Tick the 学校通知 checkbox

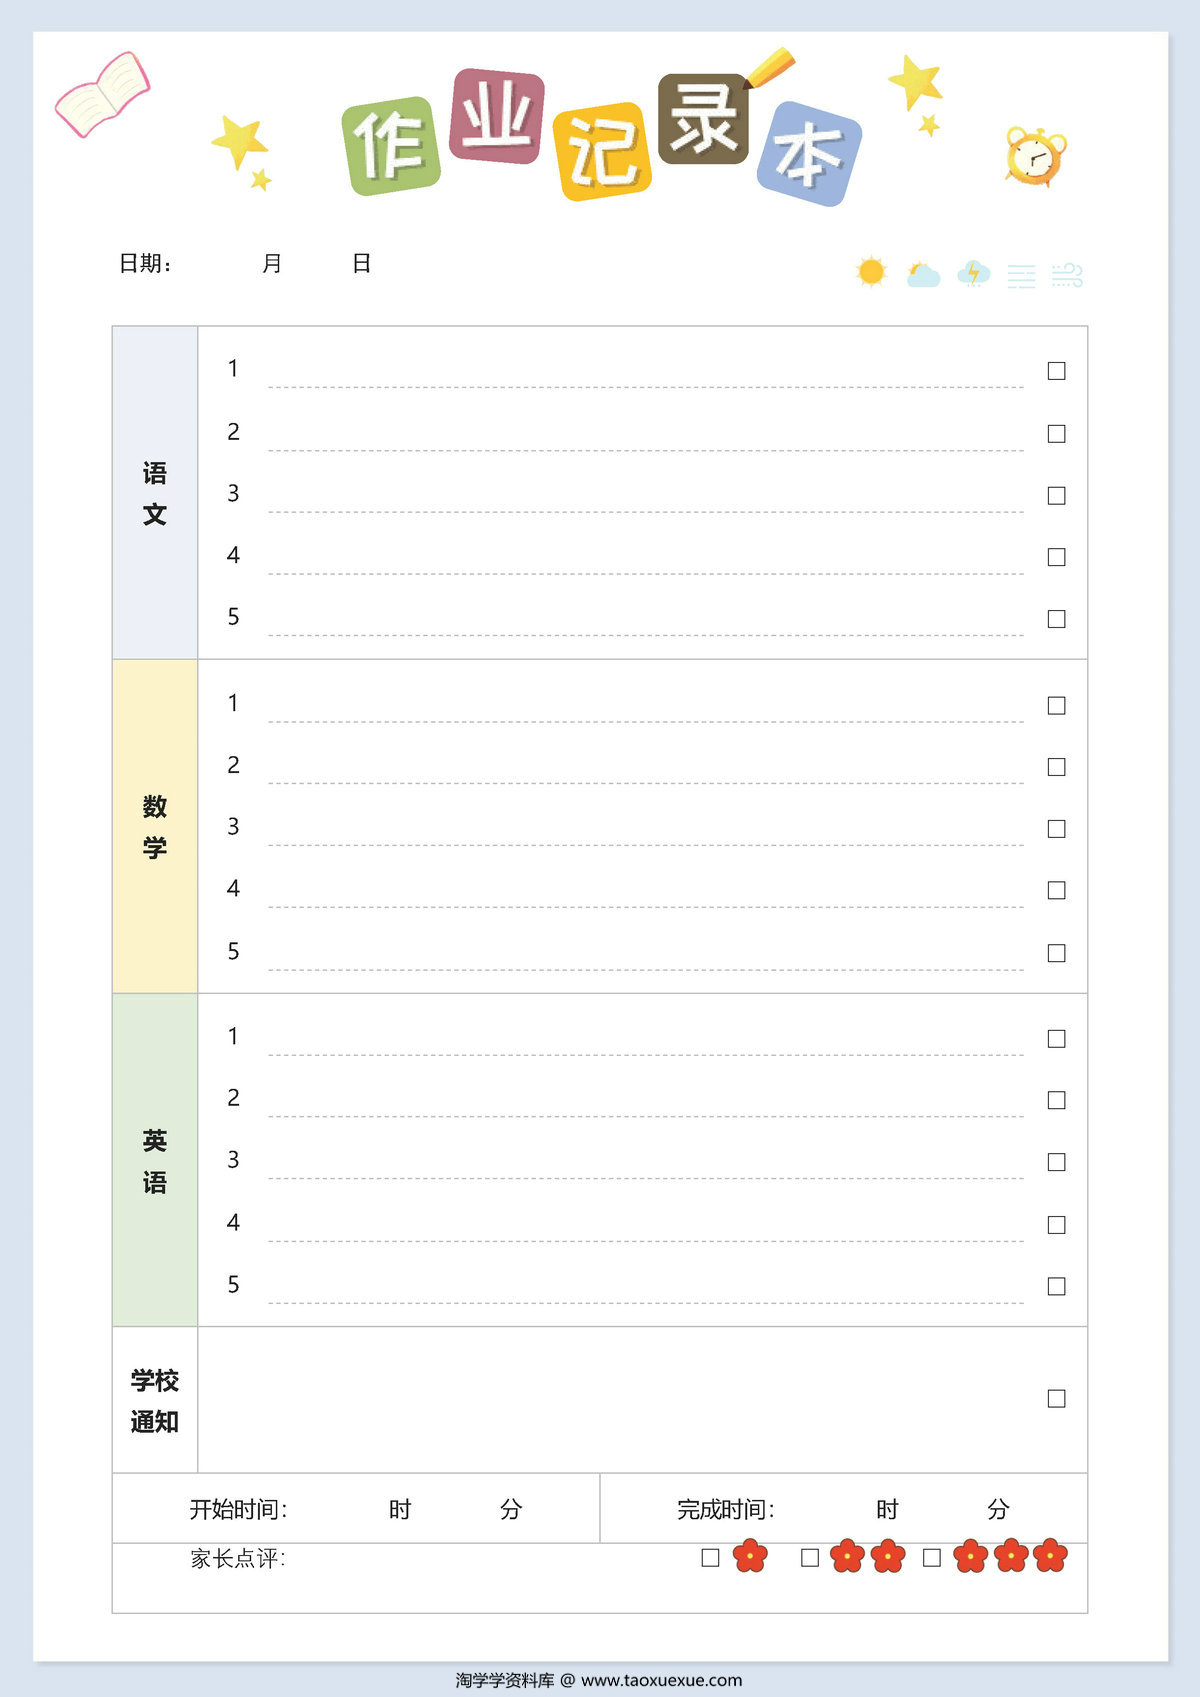tap(1056, 1399)
